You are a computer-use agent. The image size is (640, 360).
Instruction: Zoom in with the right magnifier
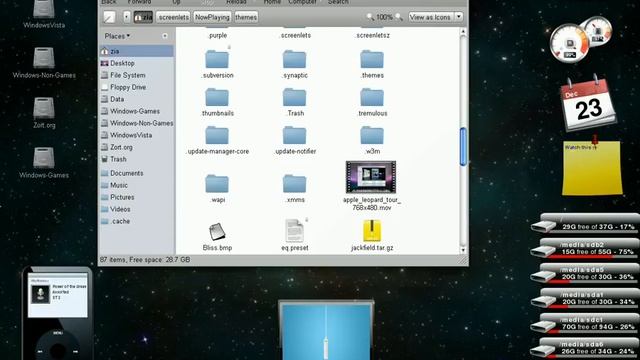[399, 17]
